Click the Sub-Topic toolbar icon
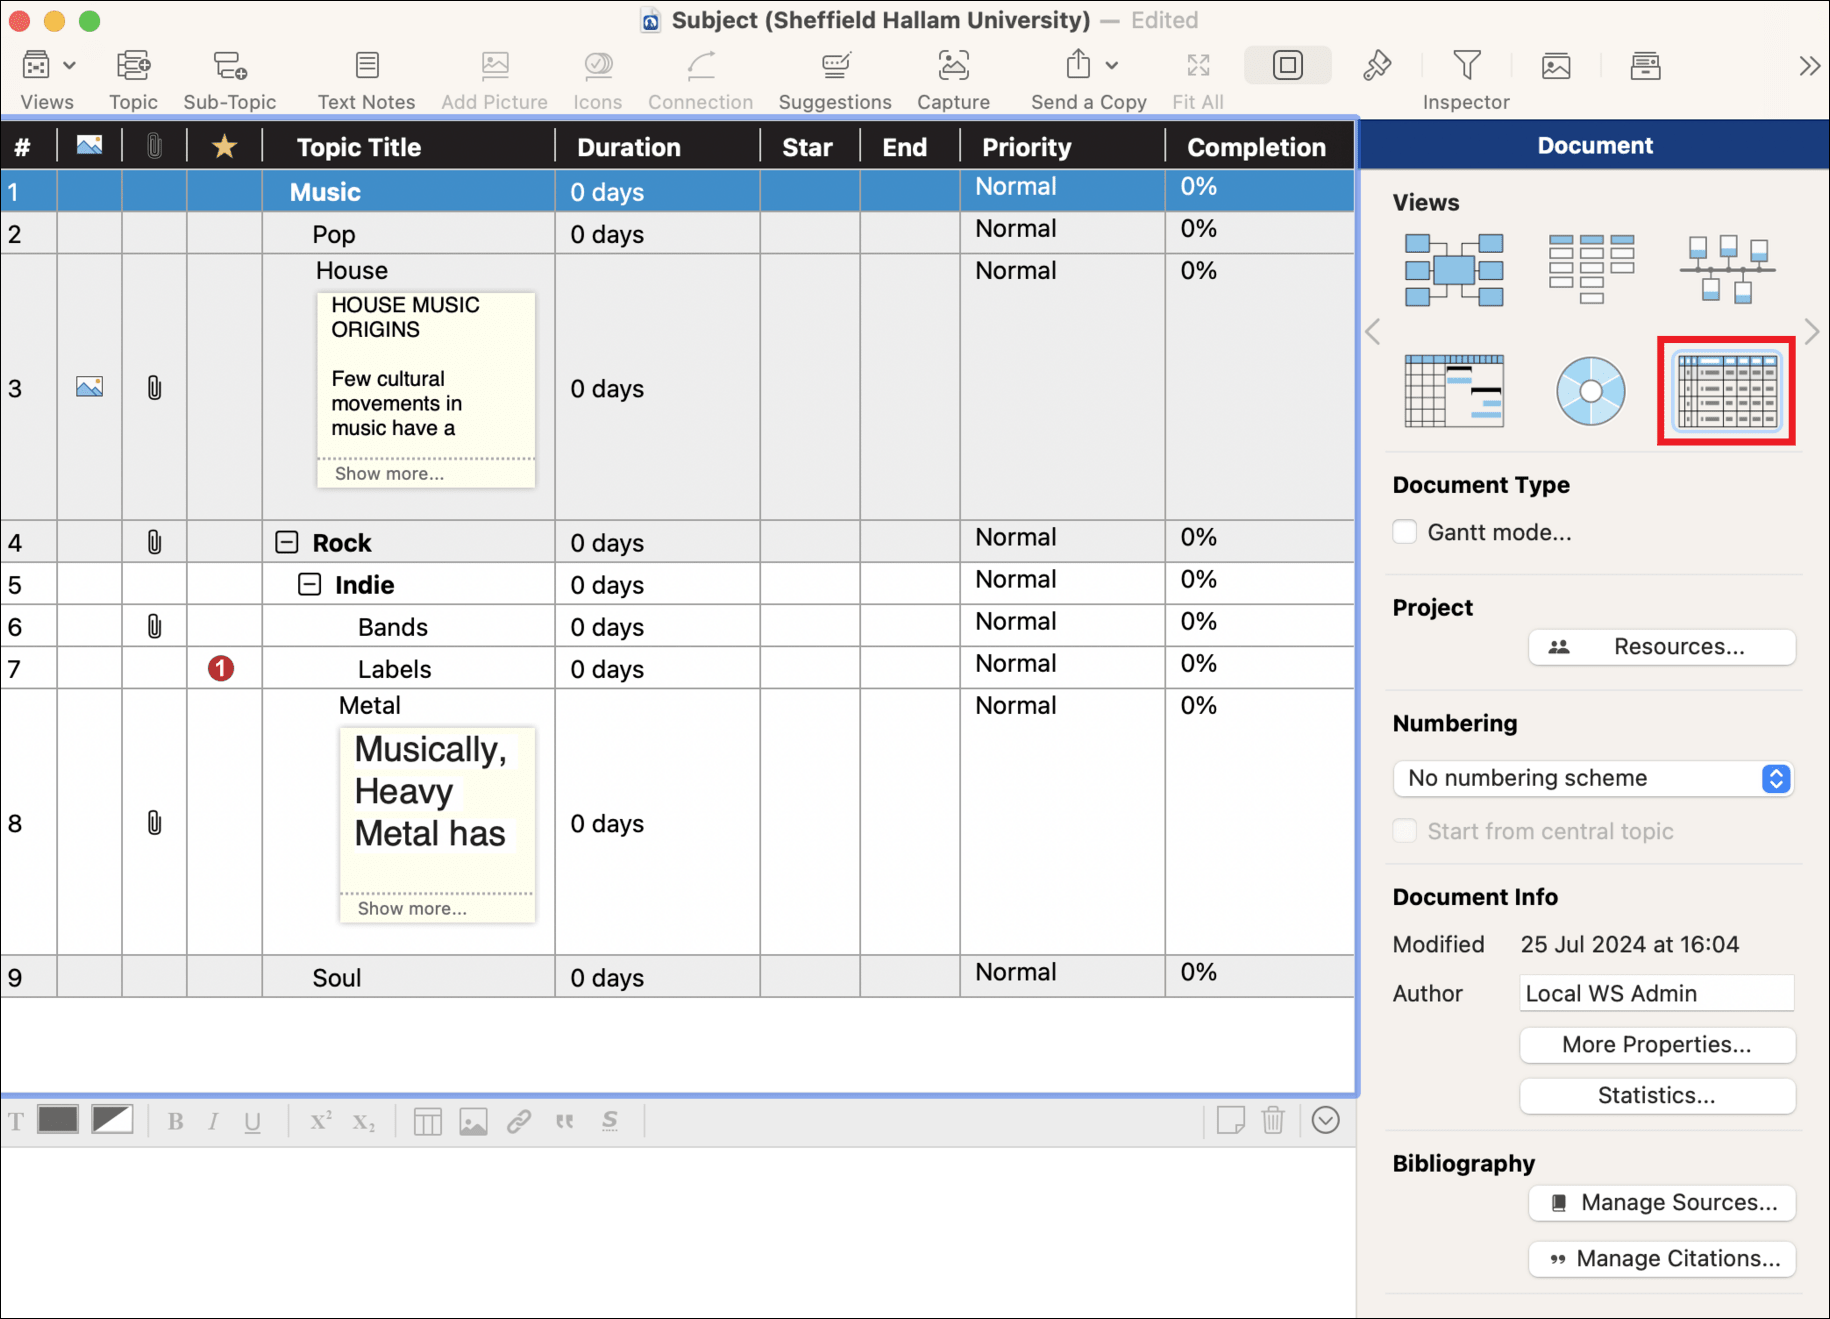 coord(229,67)
